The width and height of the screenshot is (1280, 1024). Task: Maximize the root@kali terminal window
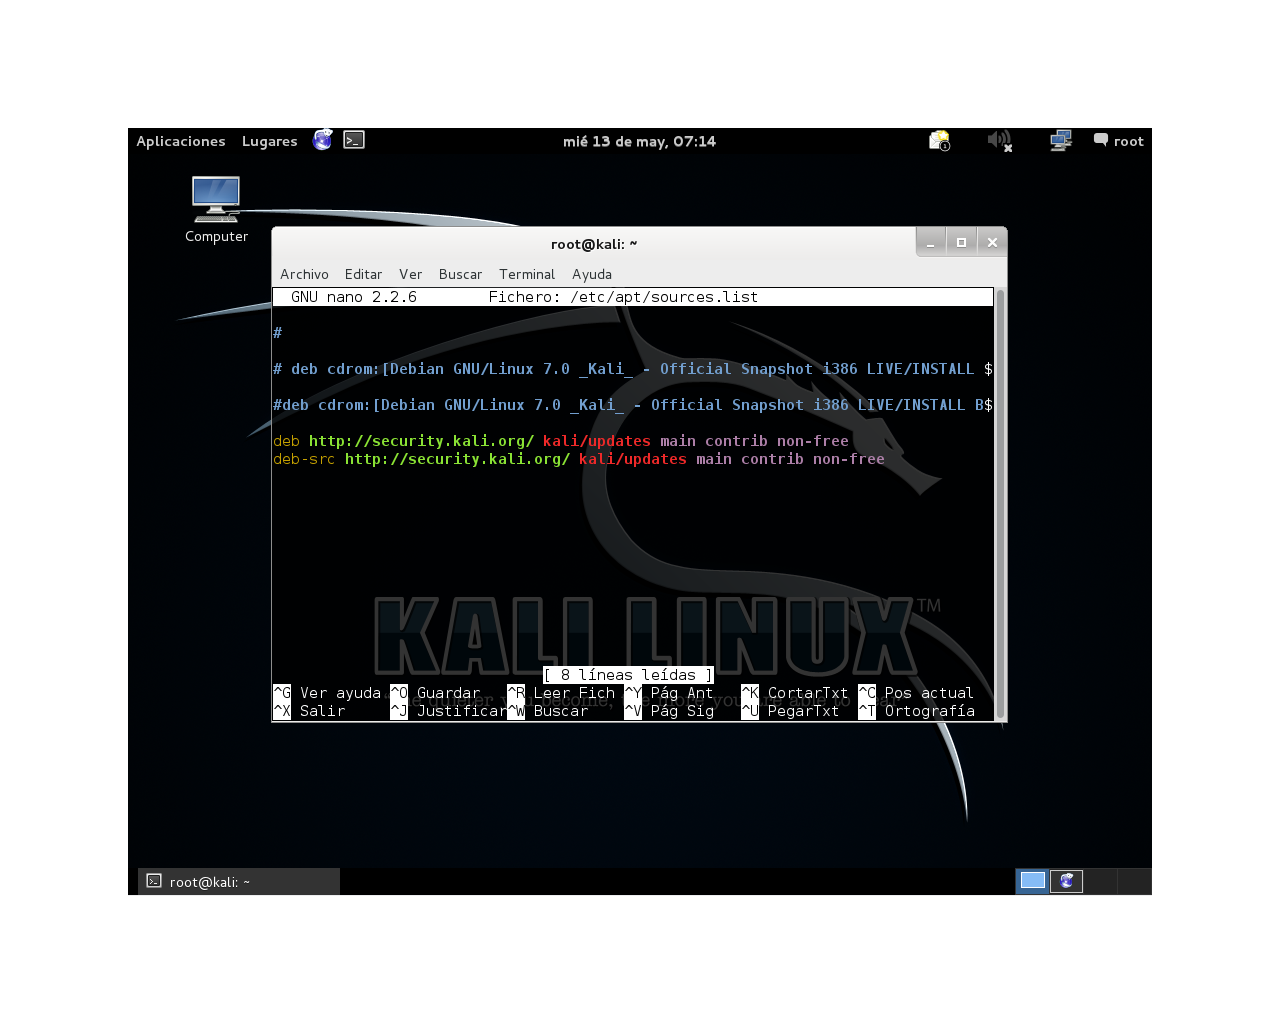pyautogui.click(x=961, y=242)
